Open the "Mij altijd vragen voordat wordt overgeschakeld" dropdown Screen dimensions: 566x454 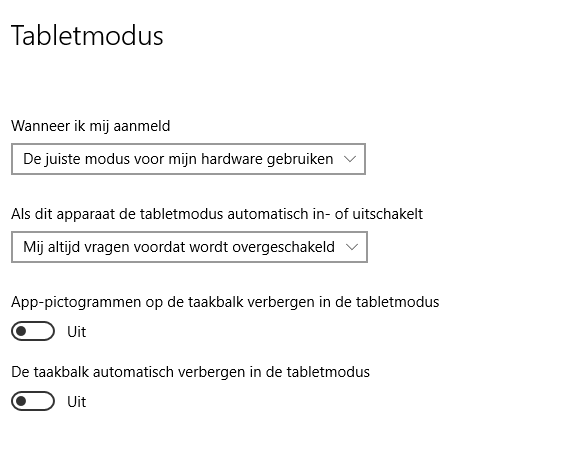click(x=190, y=247)
